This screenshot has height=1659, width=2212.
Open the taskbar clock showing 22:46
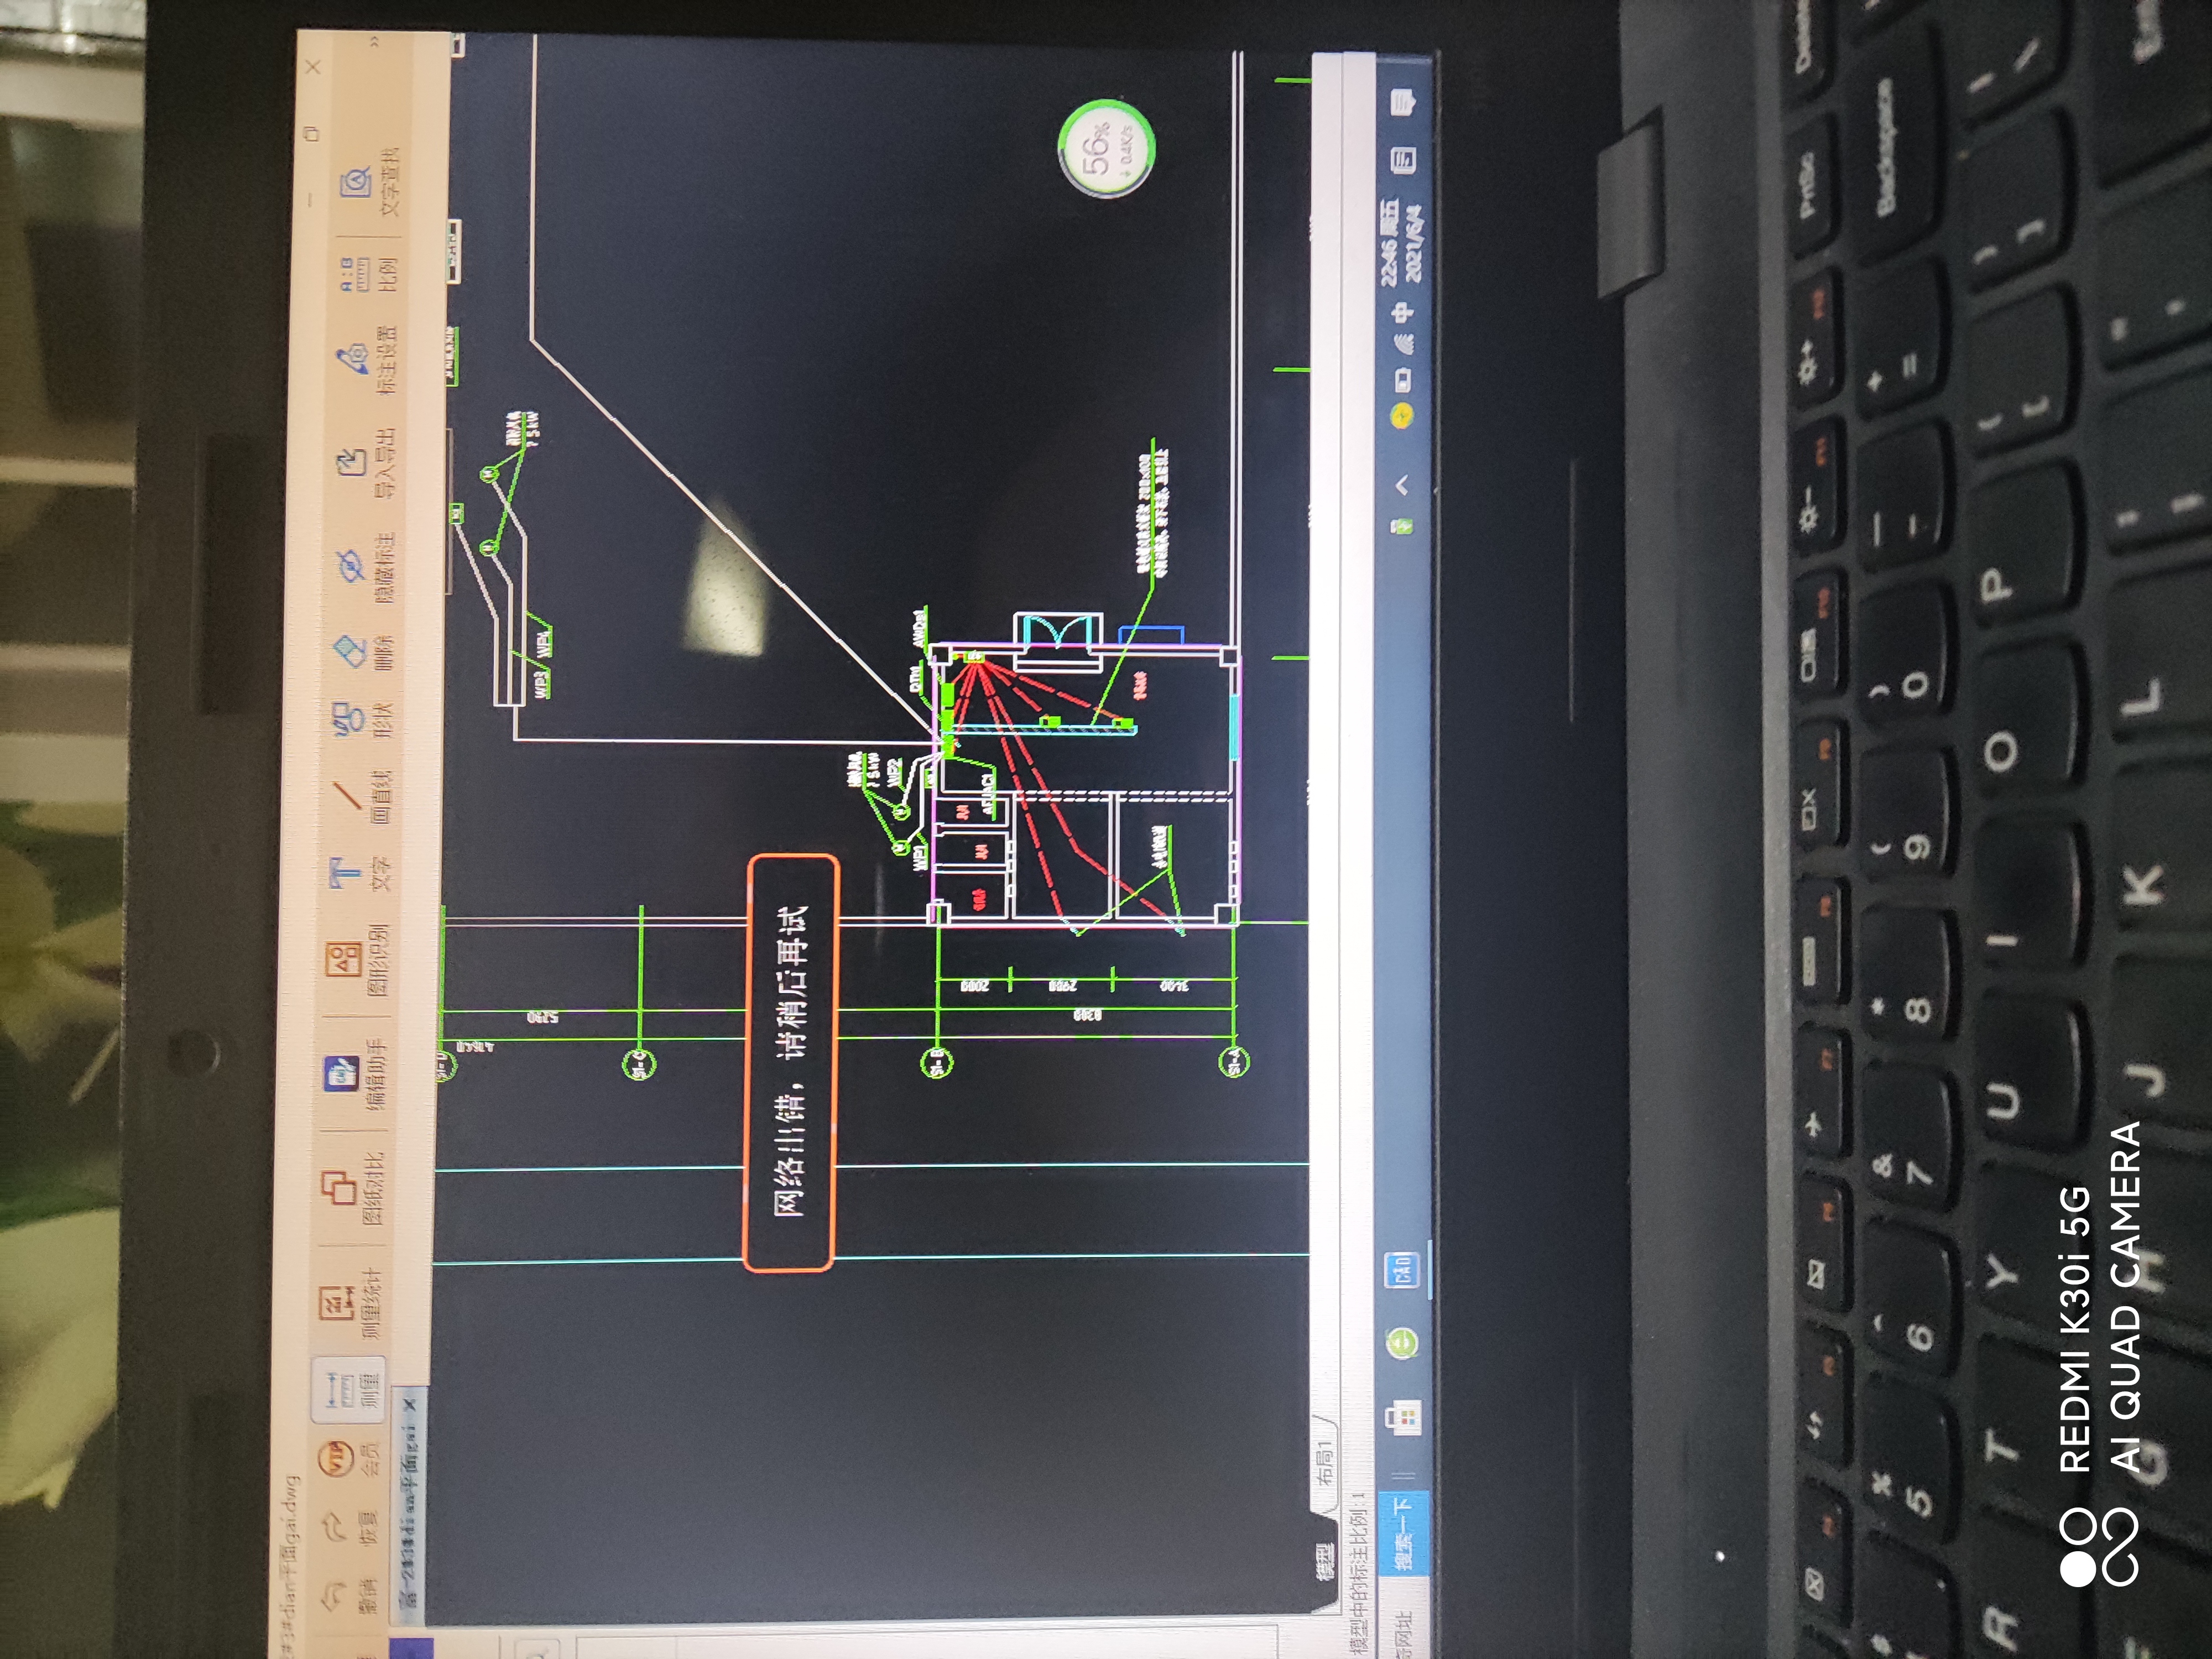click(x=1403, y=243)
